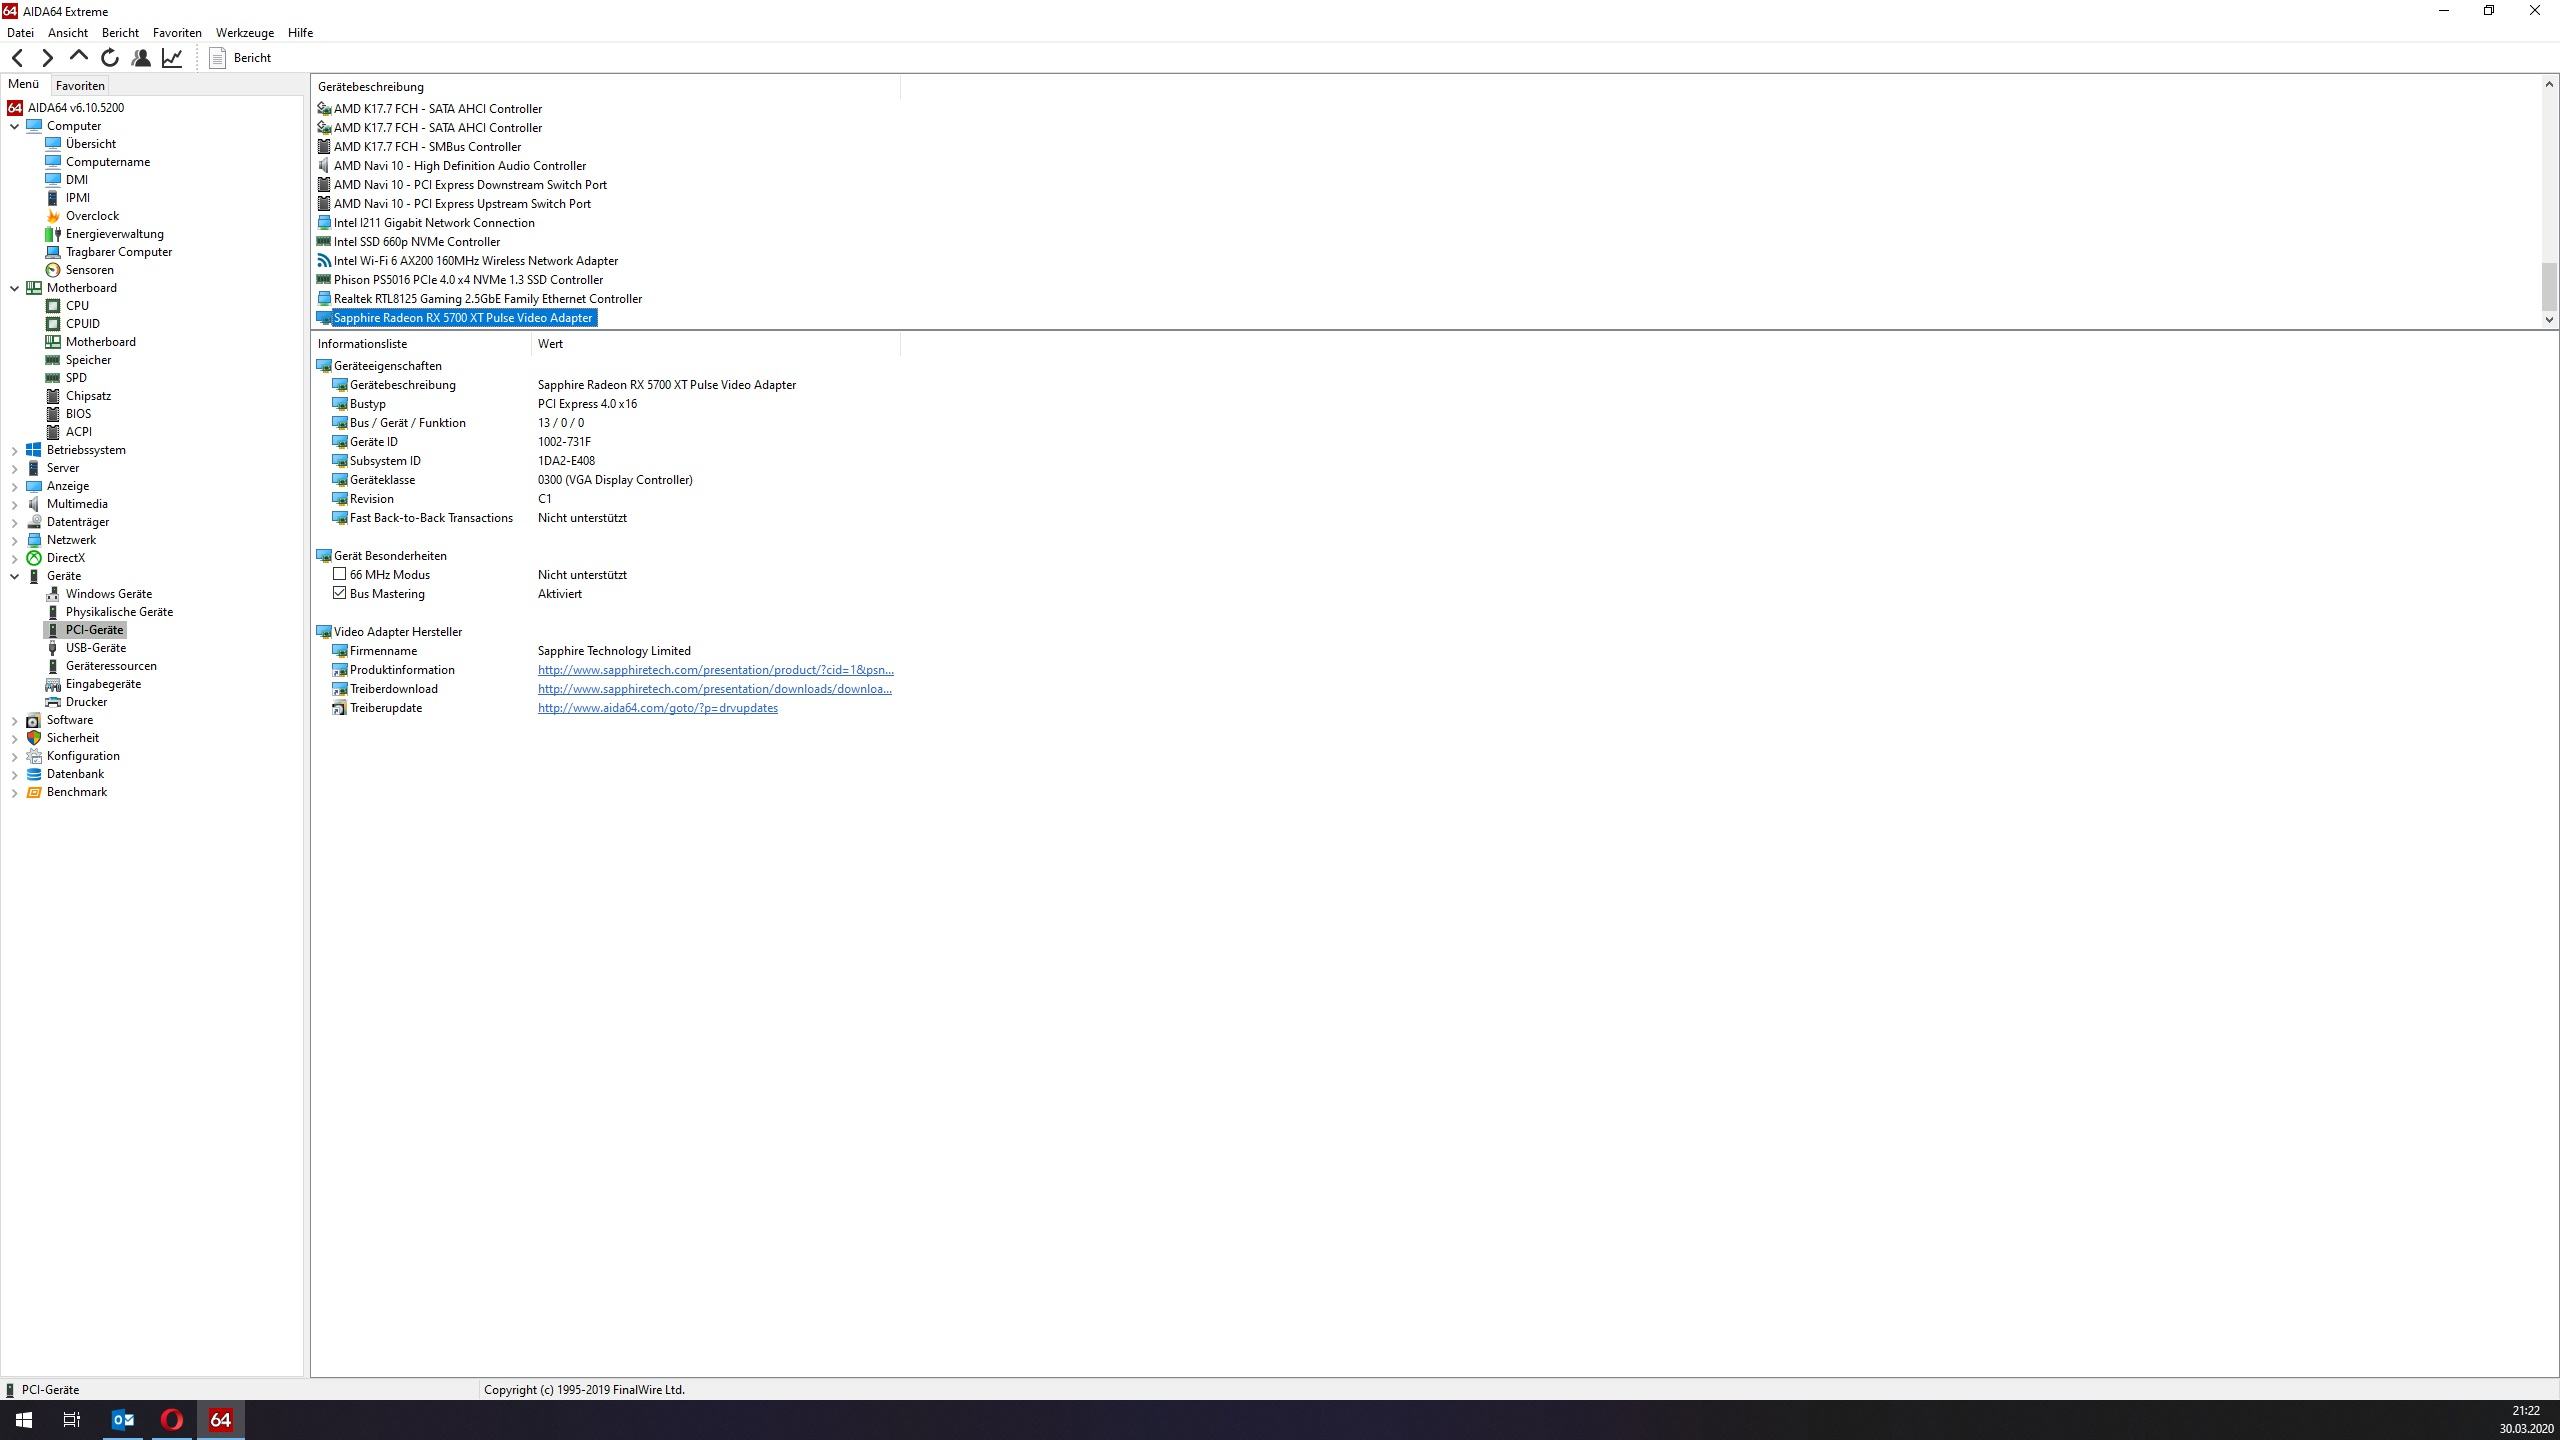Select Drucker in the device tree

pyautogui.click(x=86, y=702)
